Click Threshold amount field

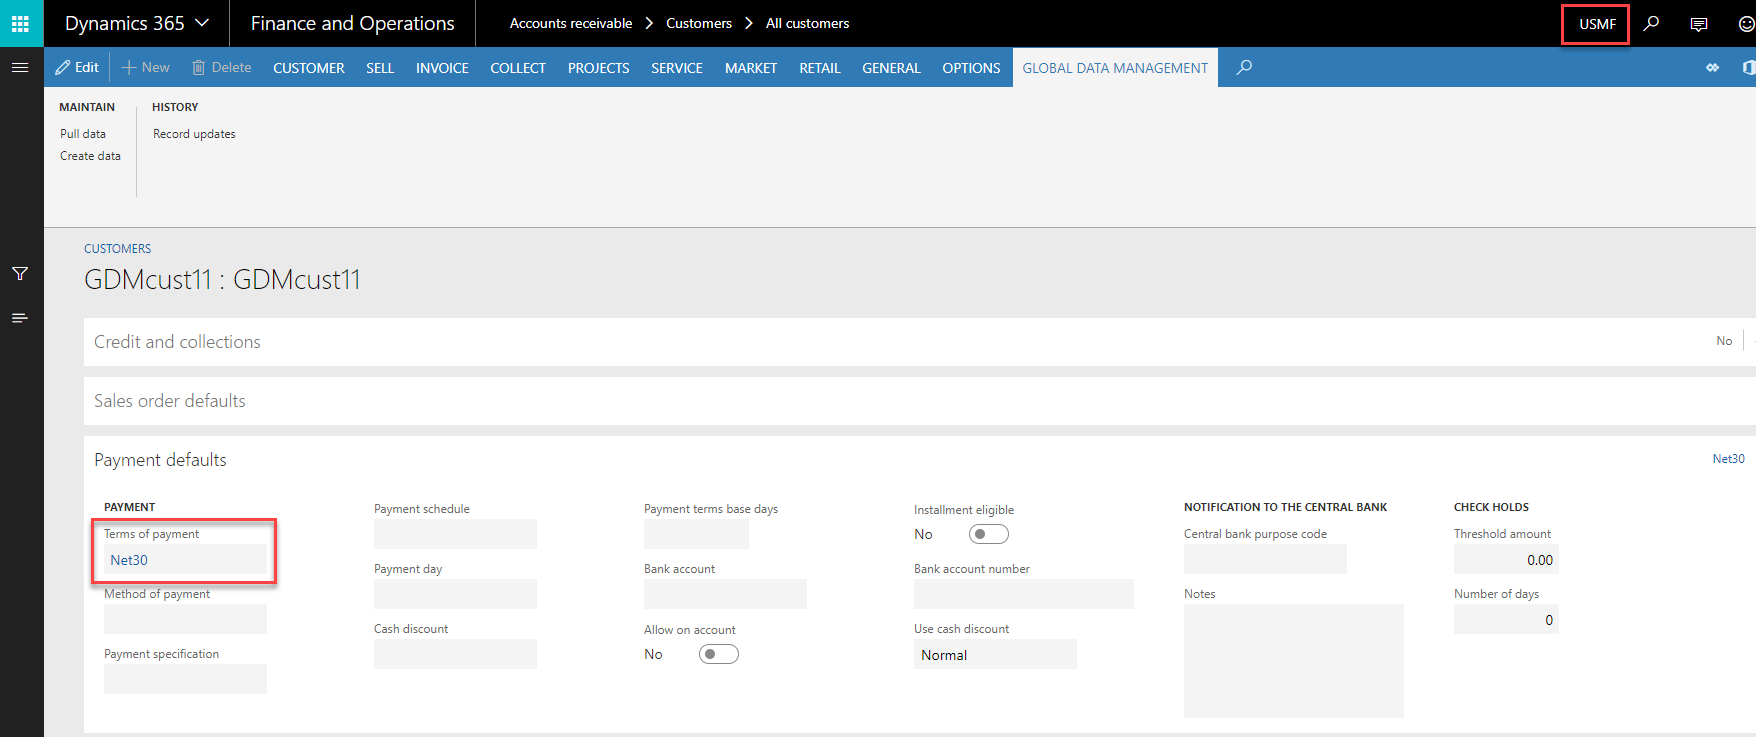1506,560
